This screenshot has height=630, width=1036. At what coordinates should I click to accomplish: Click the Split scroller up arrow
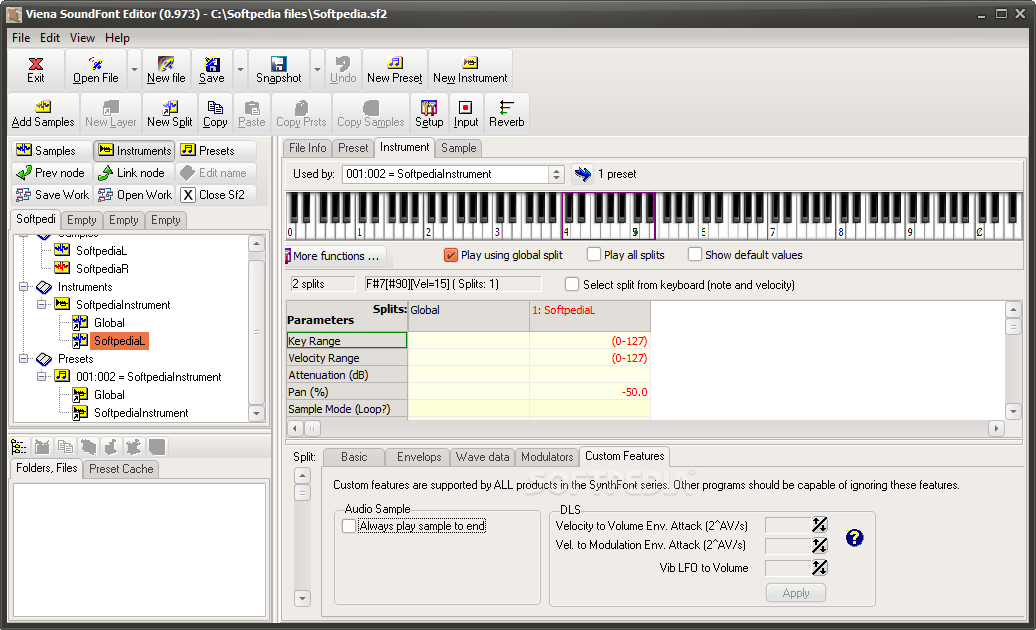(302, 475)
